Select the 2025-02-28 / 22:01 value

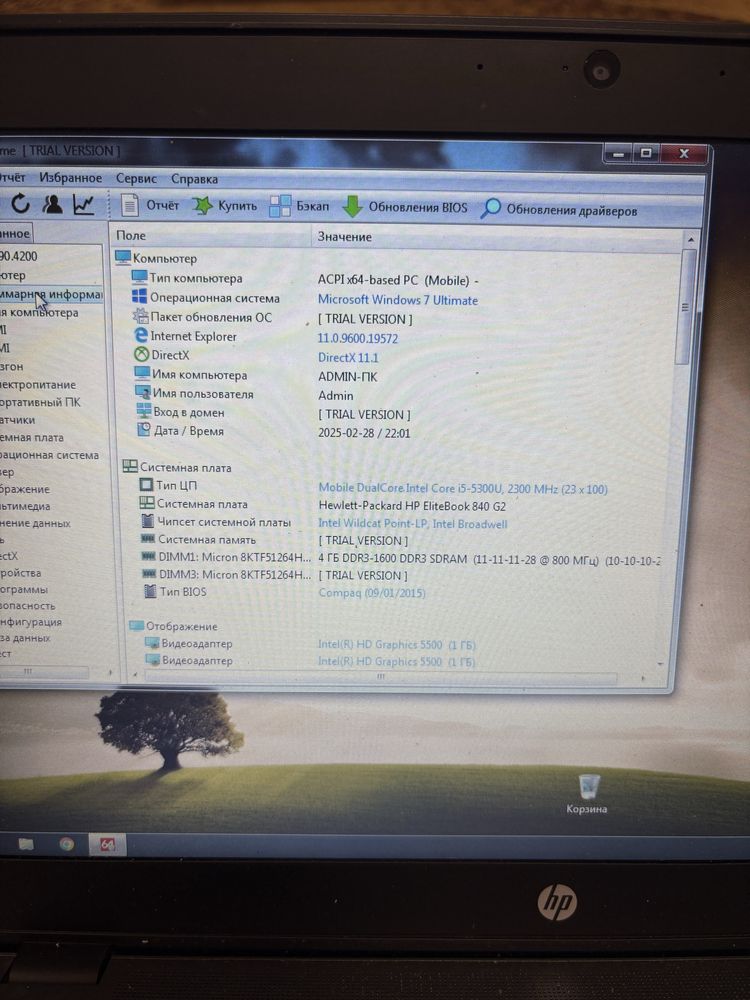pos(364,433)
